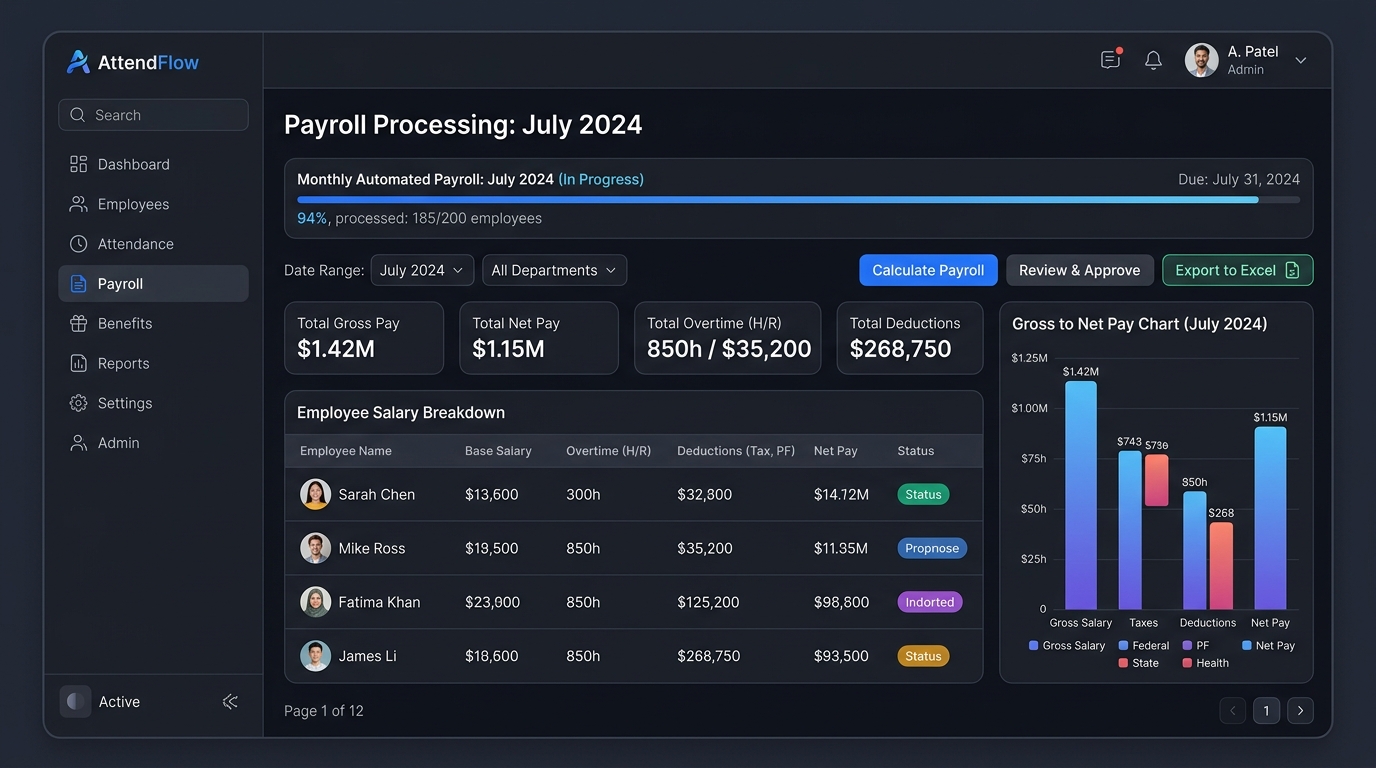1376x768 pixels.
Task: Click the Export to Excel button
Action: (1237, 270)
